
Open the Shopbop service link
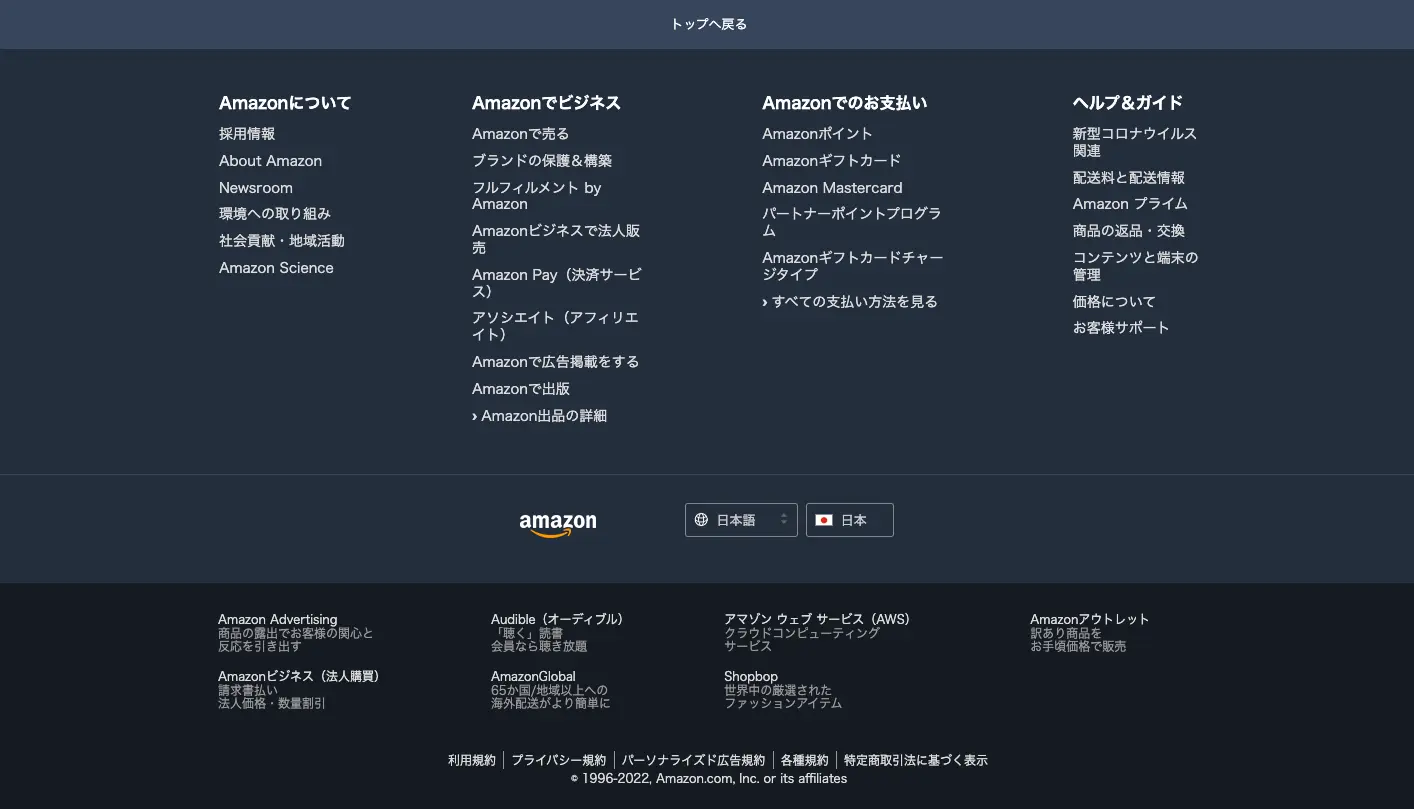coord(783,690)
